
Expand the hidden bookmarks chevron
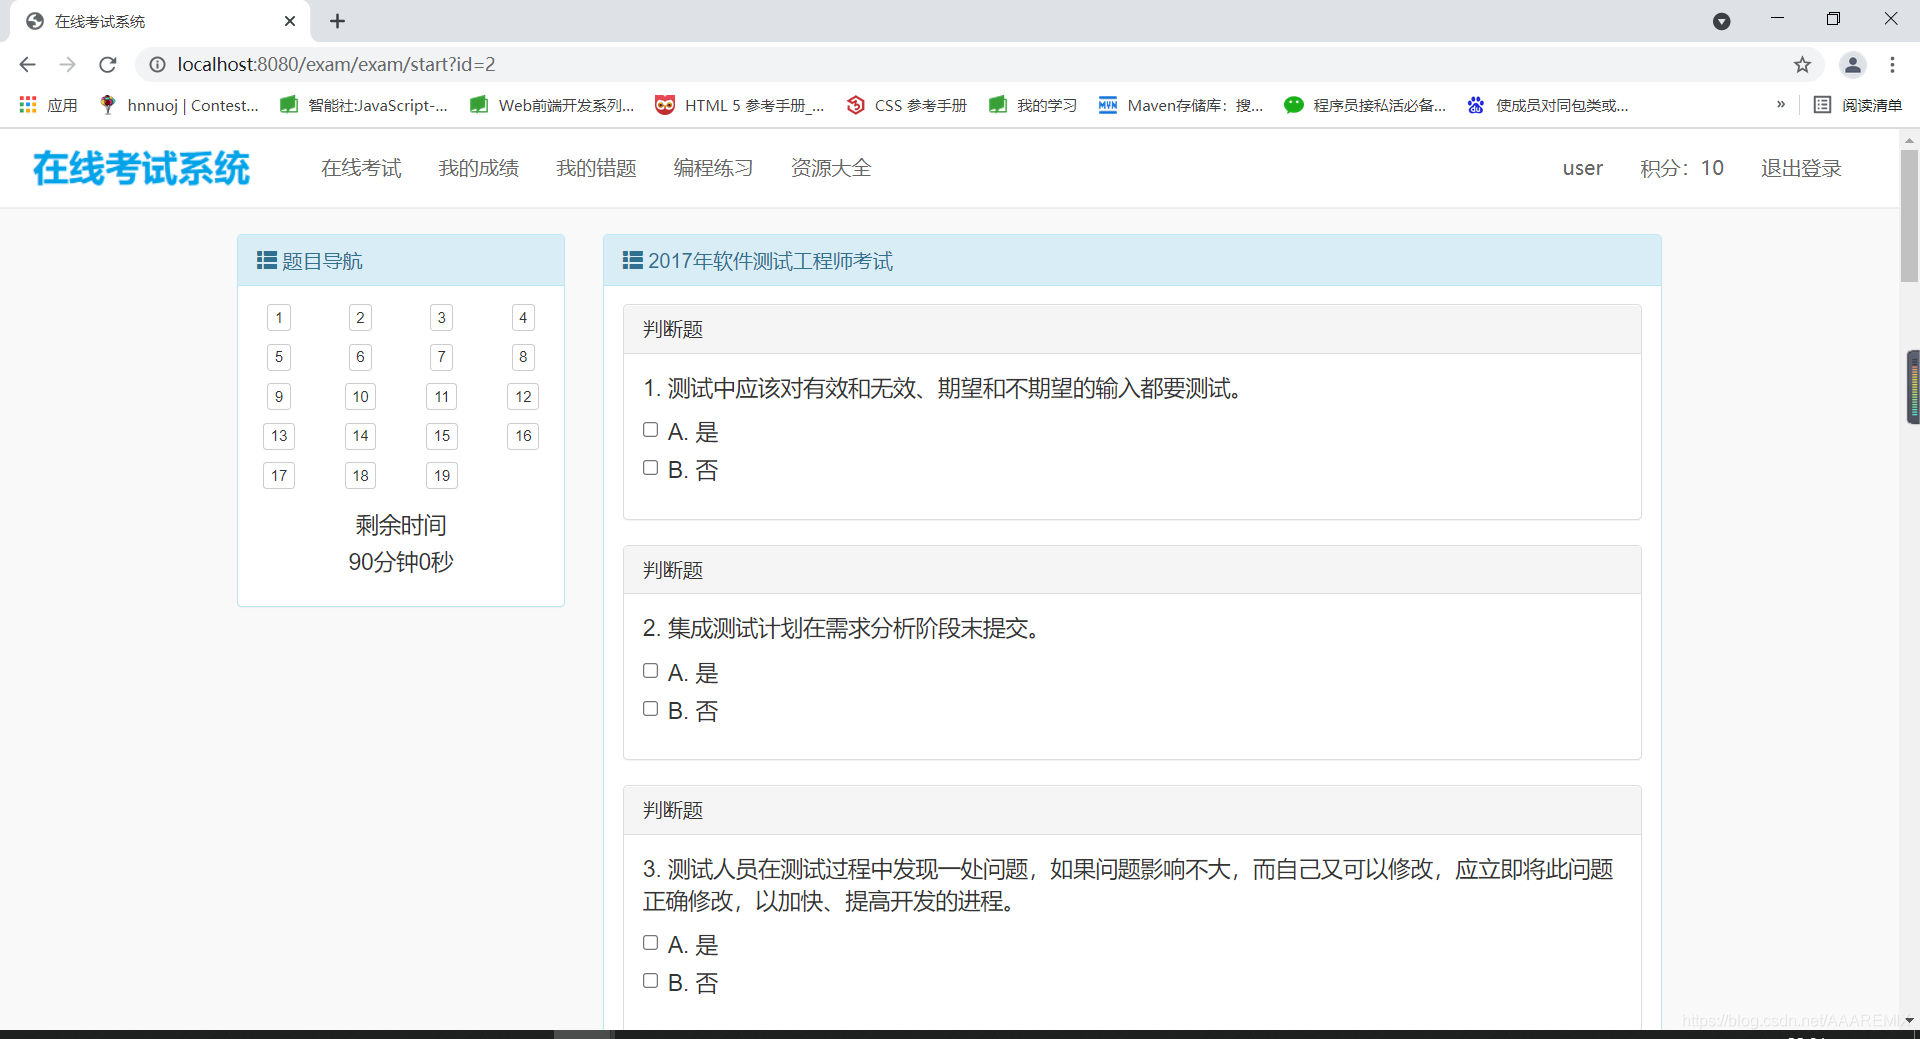[x=1781, y=105]
